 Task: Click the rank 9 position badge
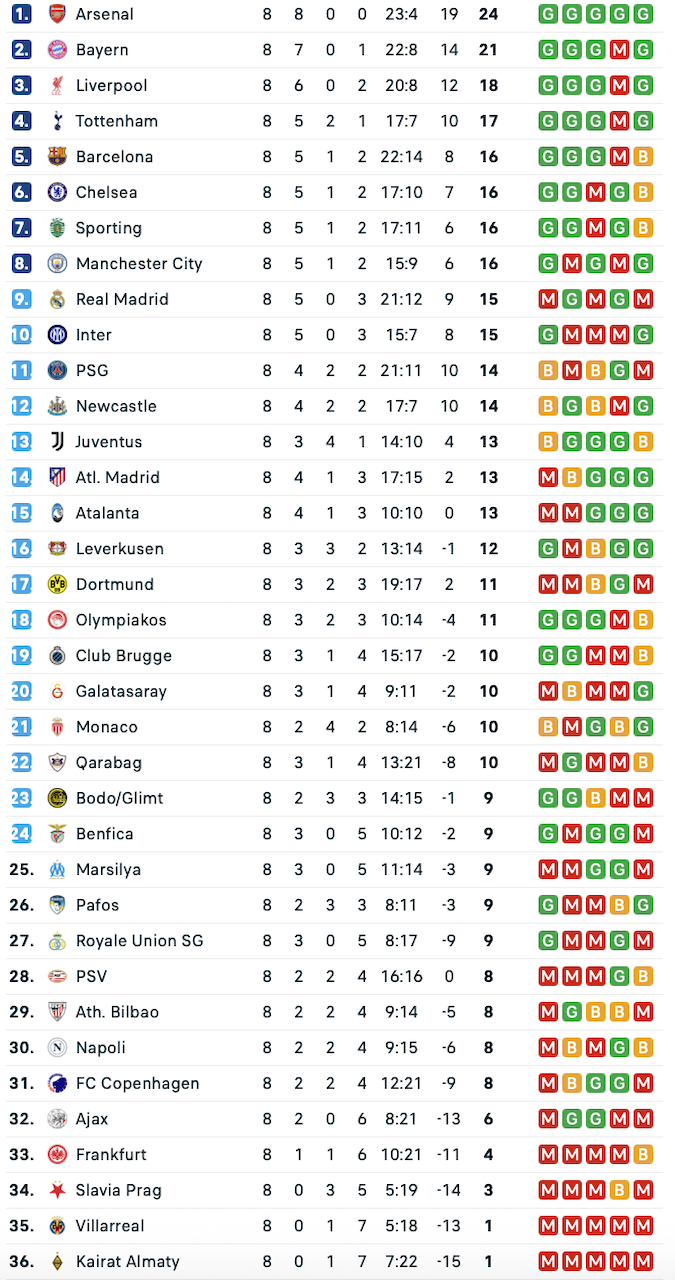coord(22,299)
